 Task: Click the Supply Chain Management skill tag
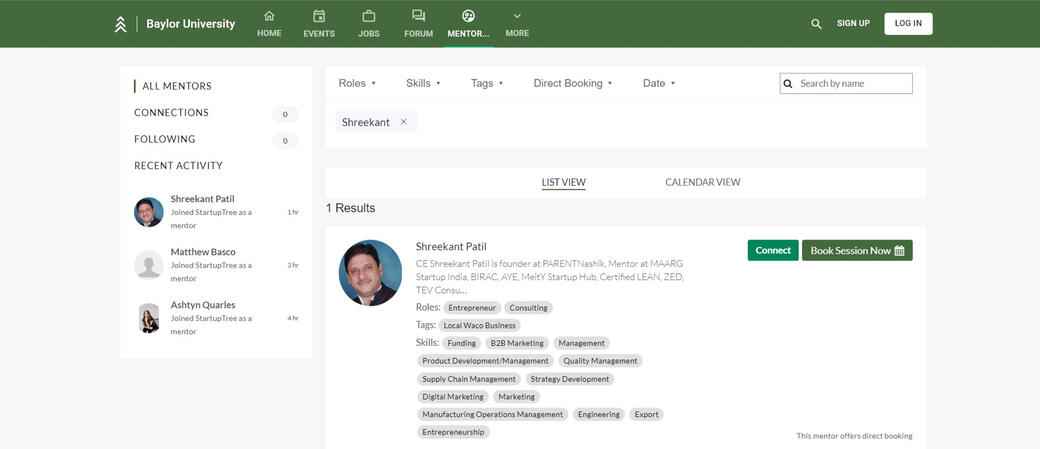[469, 379]
